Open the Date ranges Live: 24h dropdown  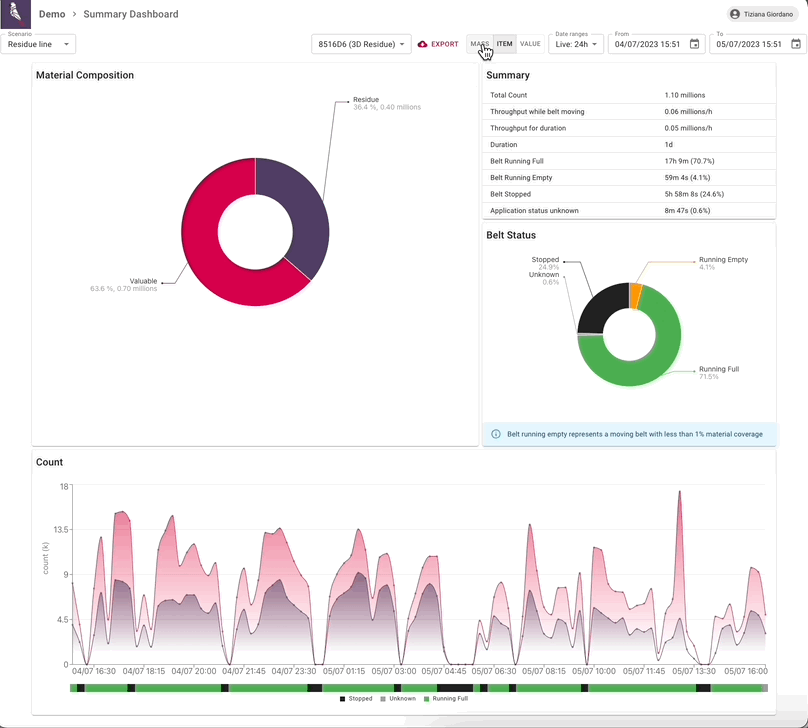coord(575,44)
